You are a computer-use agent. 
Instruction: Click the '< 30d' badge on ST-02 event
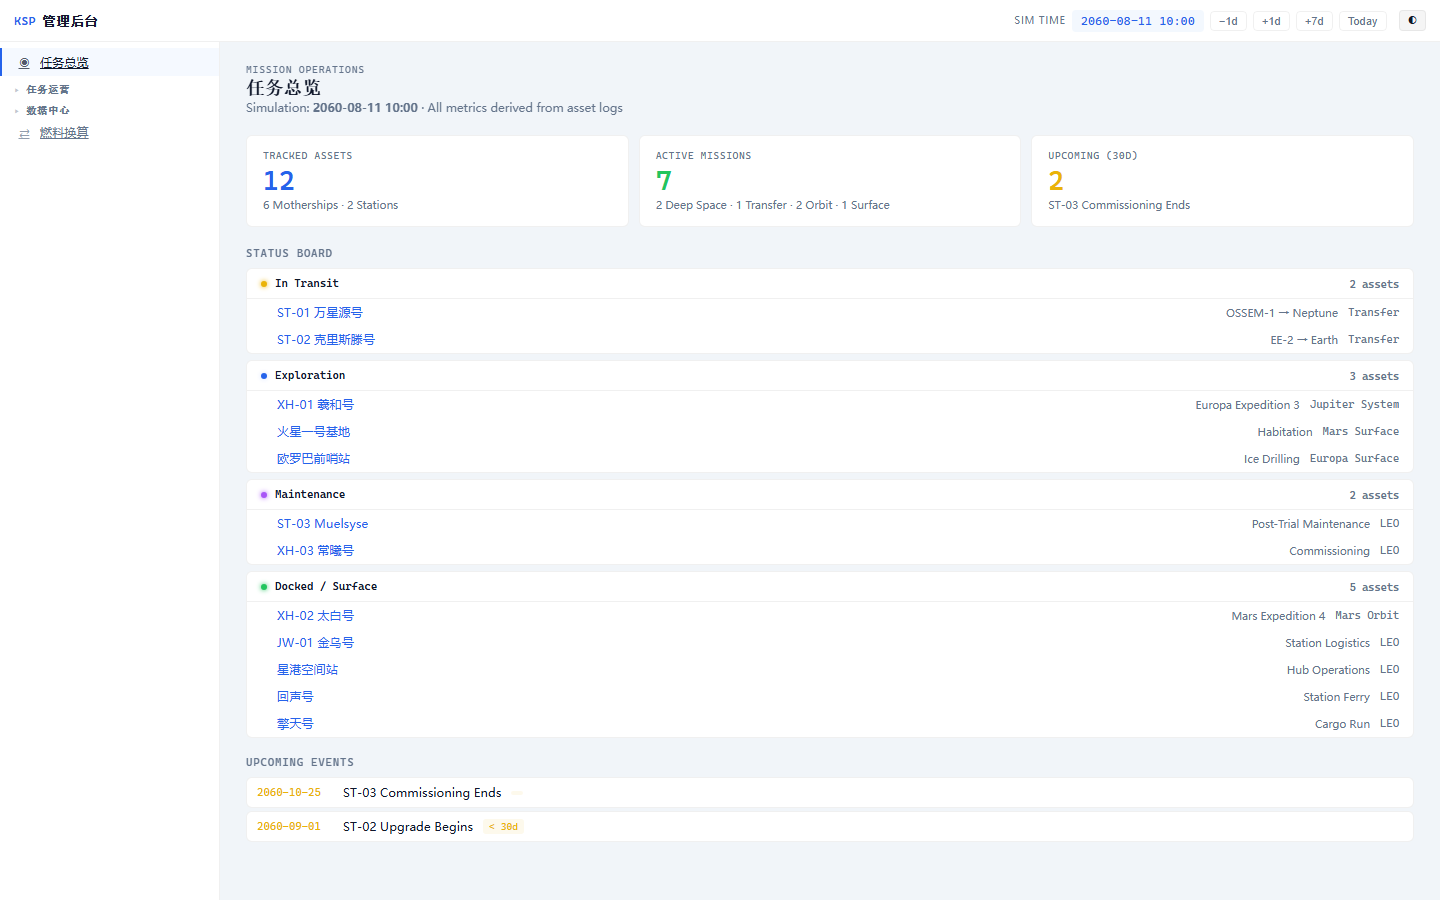point(504,827)
